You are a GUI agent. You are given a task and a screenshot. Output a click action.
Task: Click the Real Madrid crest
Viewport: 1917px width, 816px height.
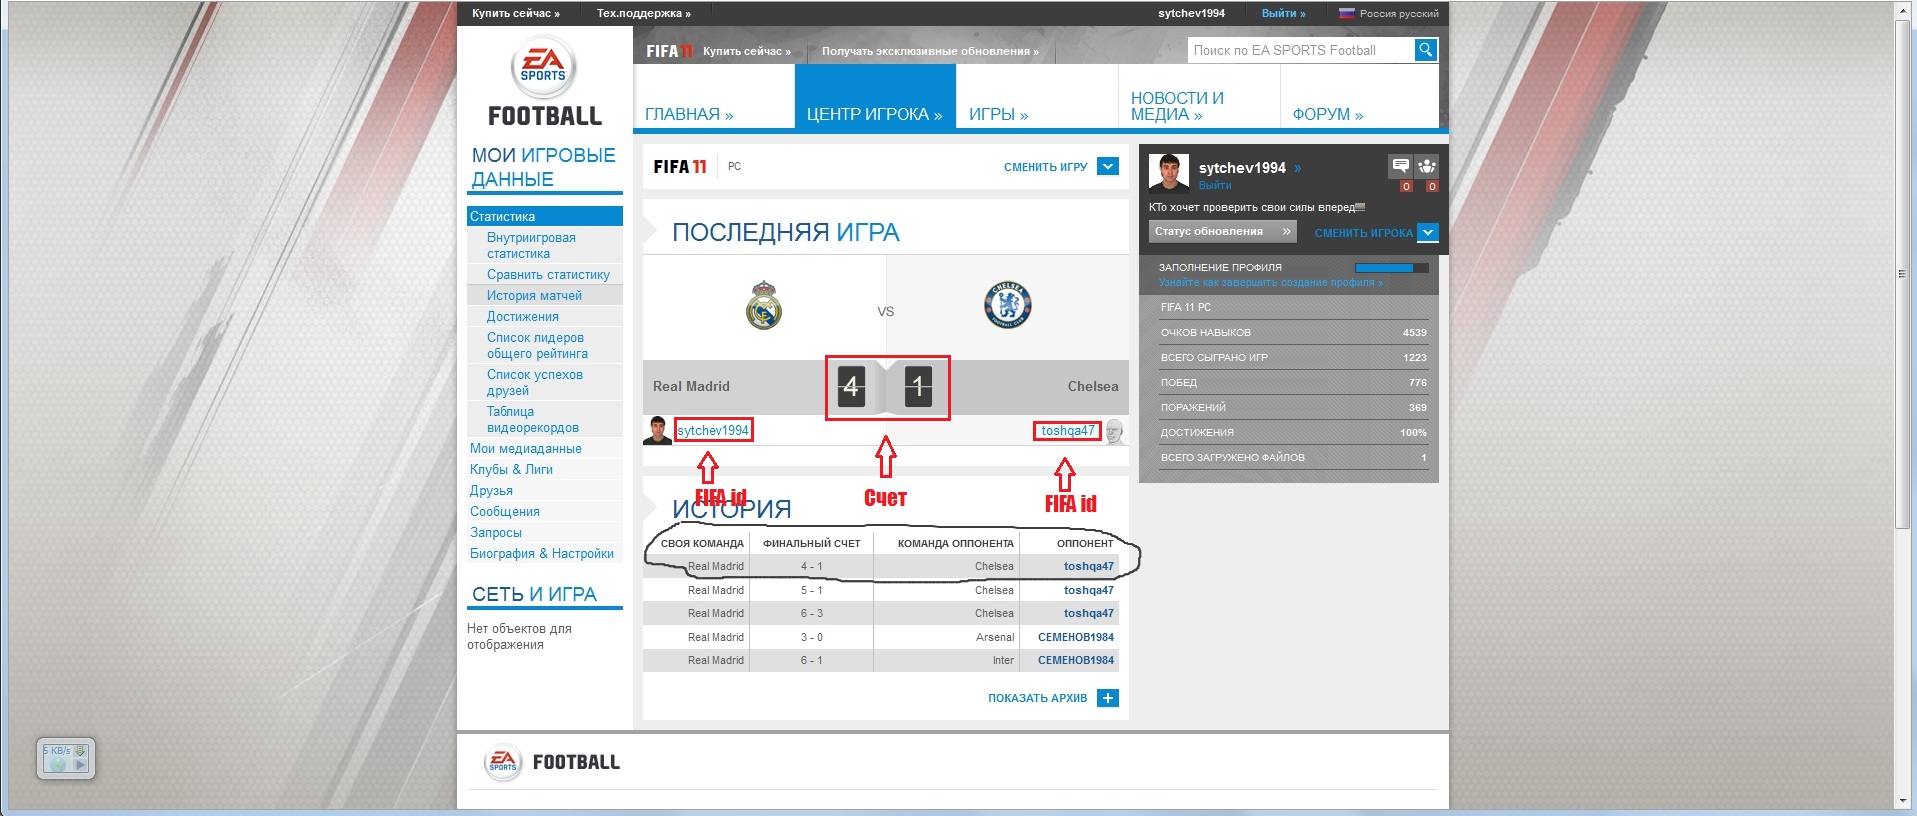pos(763,305)
